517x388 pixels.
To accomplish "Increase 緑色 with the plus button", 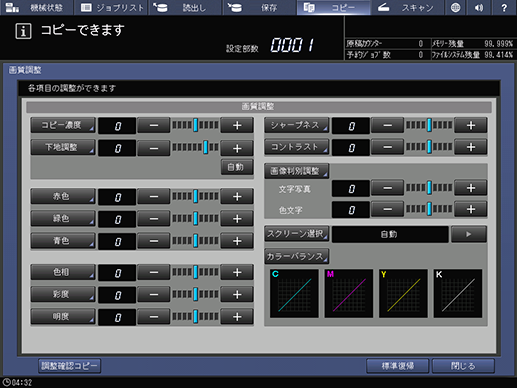I will (237, 219).
